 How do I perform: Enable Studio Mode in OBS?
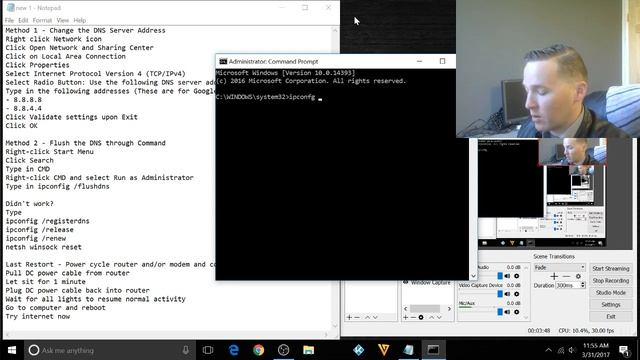click(611, 293)
